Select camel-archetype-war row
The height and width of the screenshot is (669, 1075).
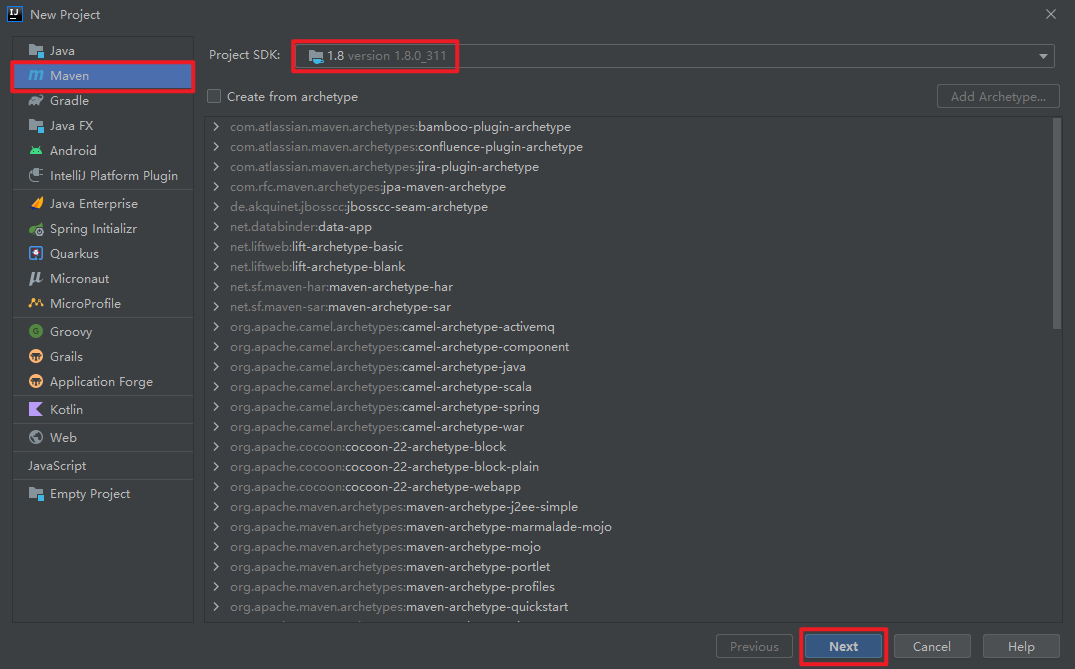[628, 427]
